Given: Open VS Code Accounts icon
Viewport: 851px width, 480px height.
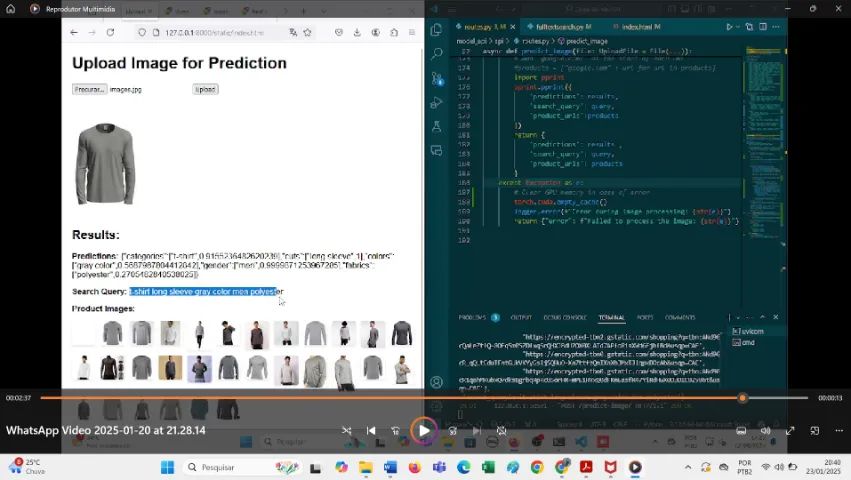Looking at the screenshot, I should [436, 382].
